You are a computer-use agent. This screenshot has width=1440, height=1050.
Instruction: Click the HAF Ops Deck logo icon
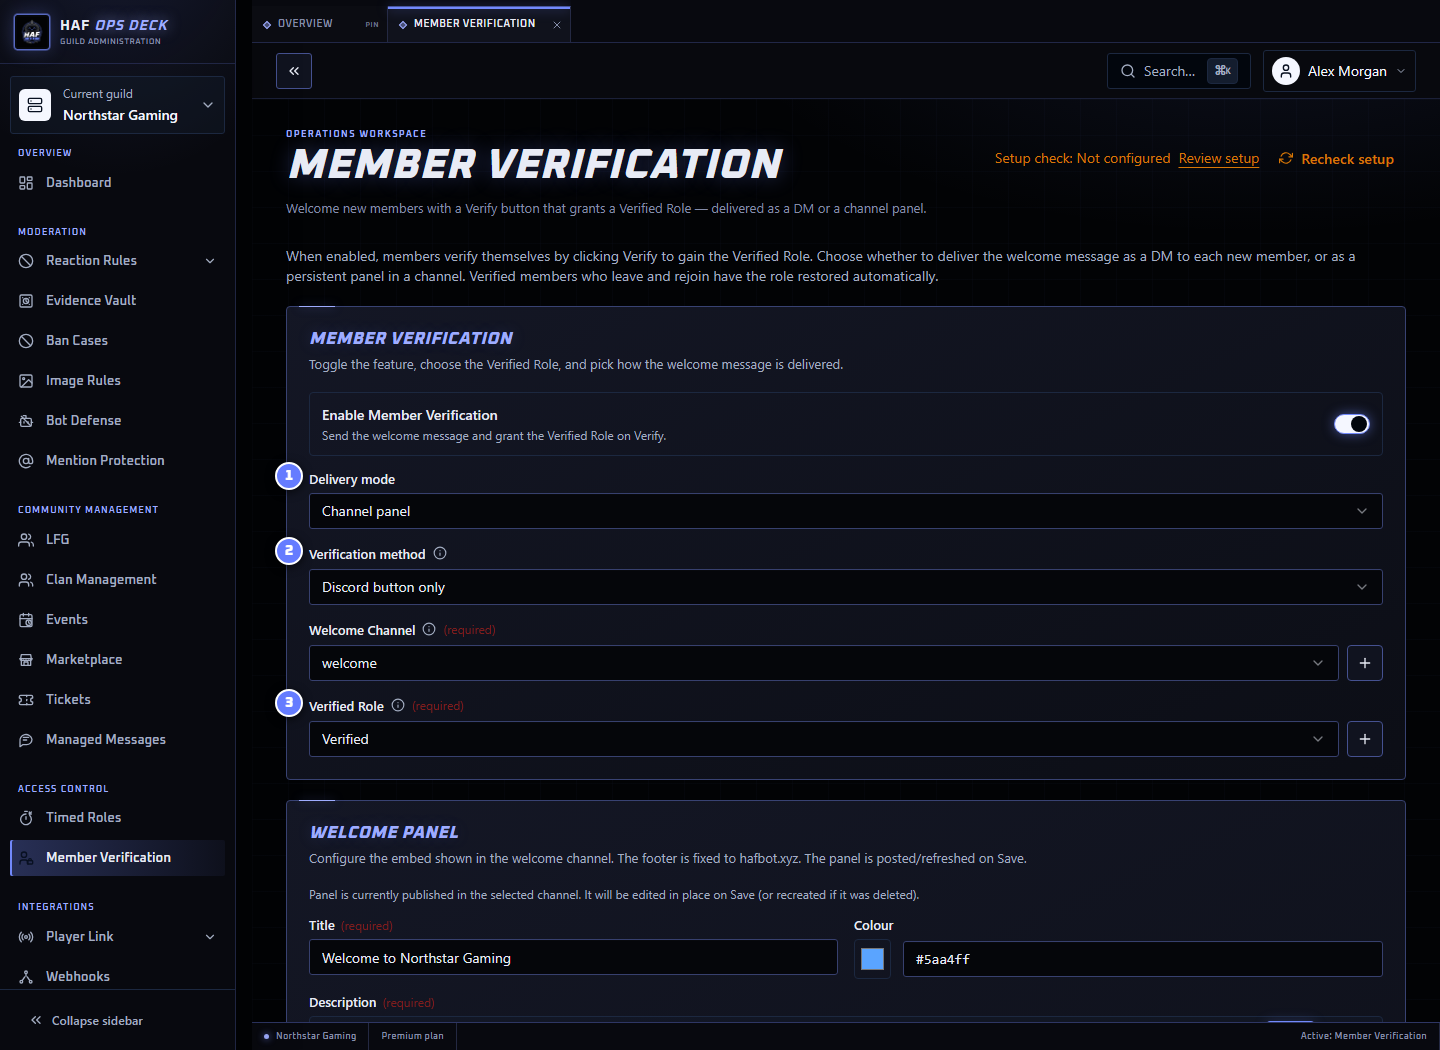tap(32, 32)
